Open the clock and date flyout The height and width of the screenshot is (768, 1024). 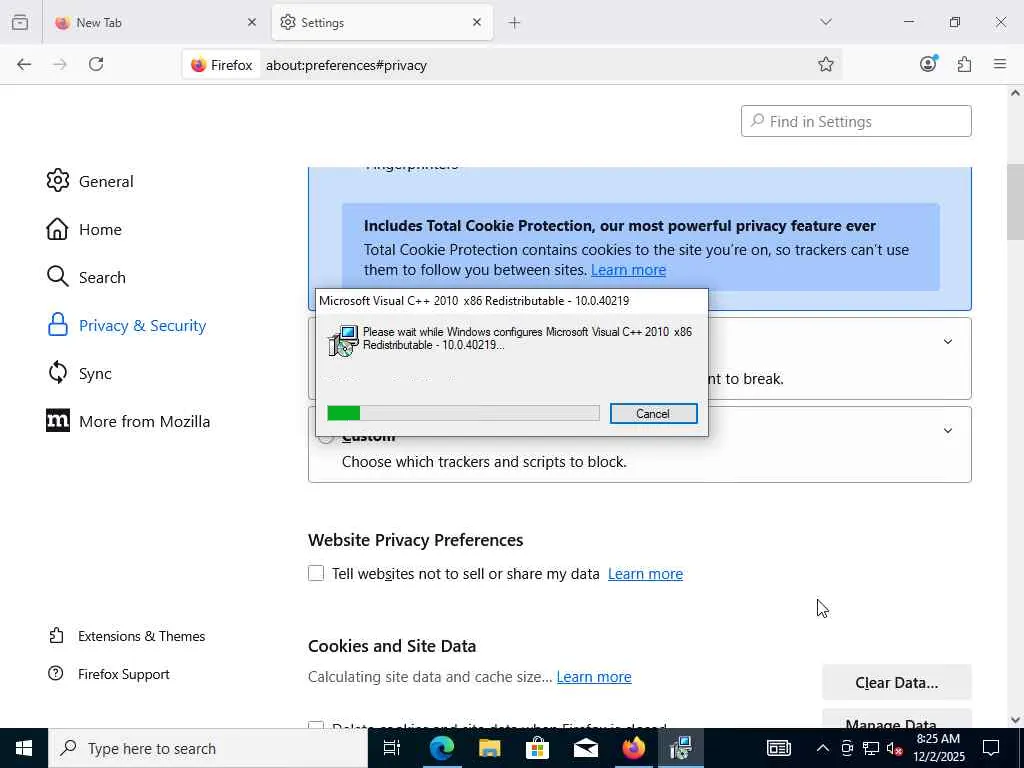(x=939, y=748)
